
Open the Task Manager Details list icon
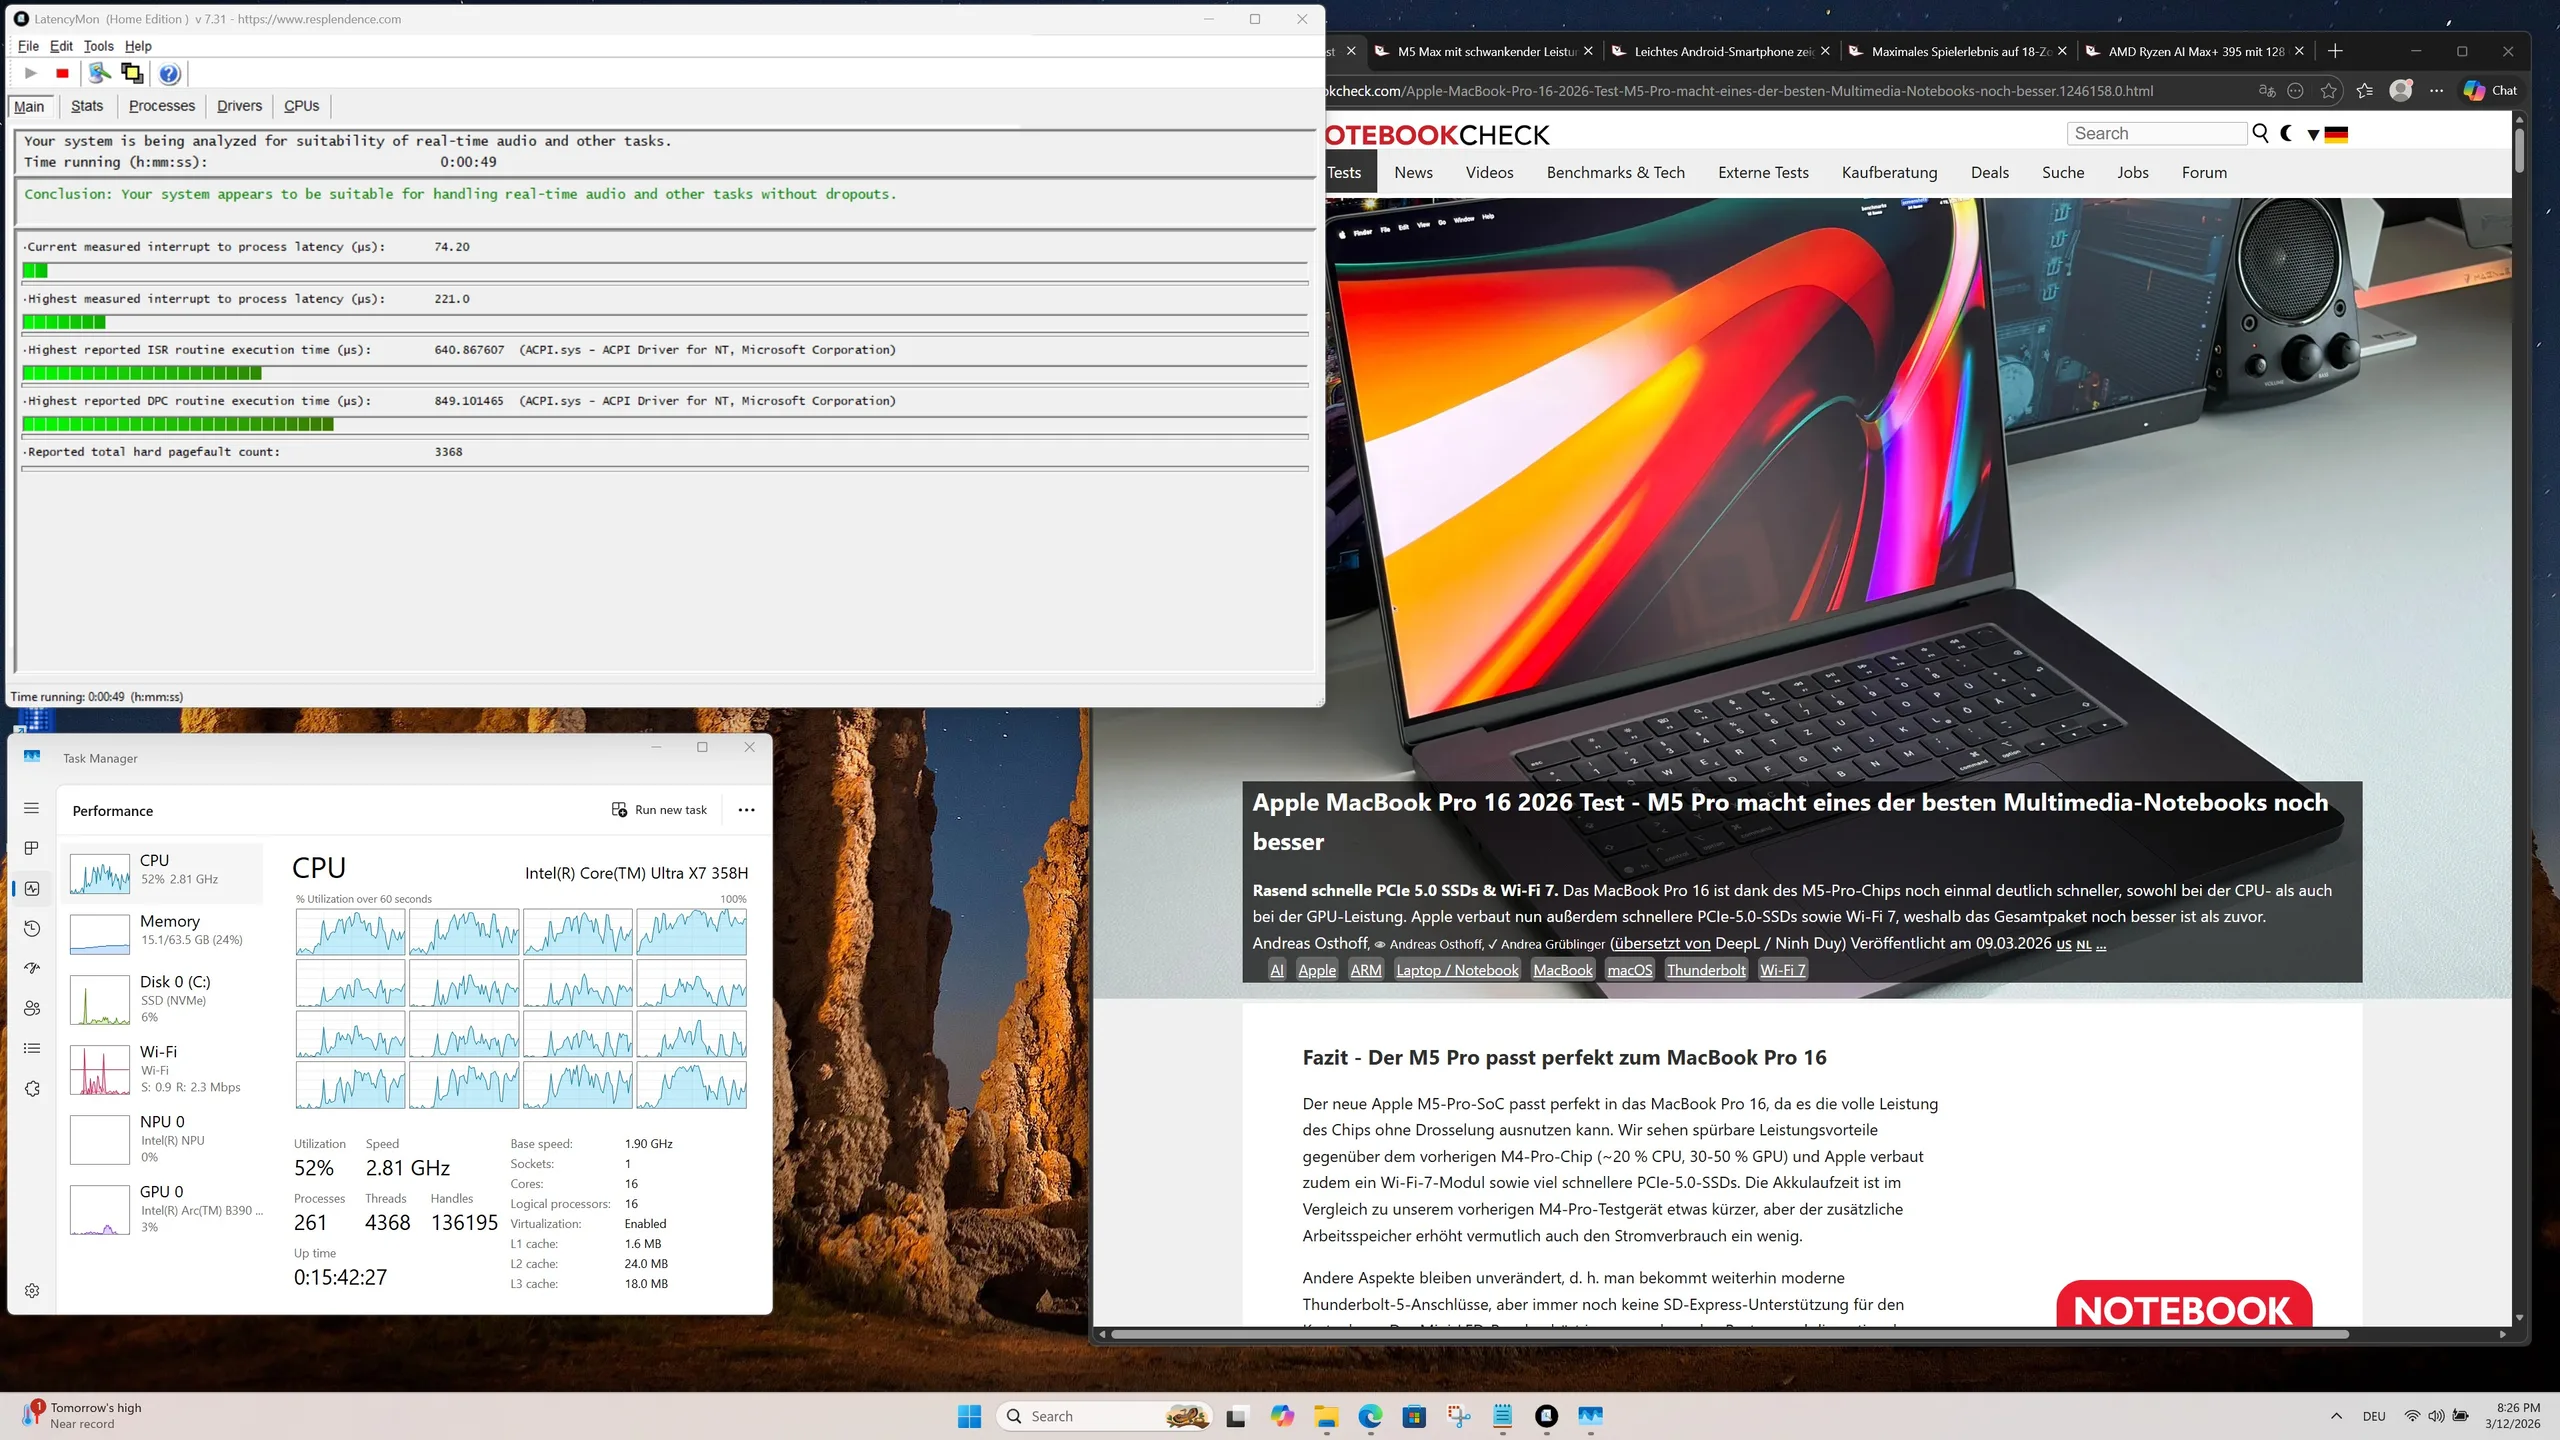click(x=32, y=1048)
